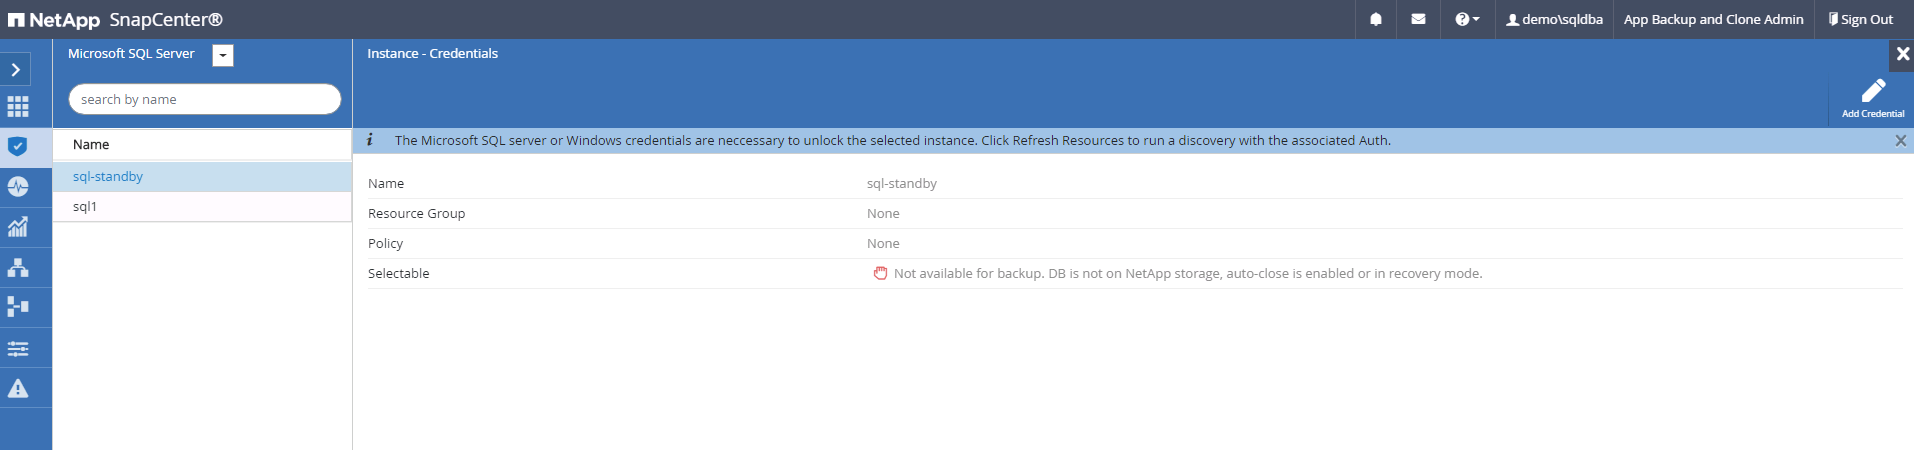
Task: Open Resources shield icon in sidebar
Action: 18,147
